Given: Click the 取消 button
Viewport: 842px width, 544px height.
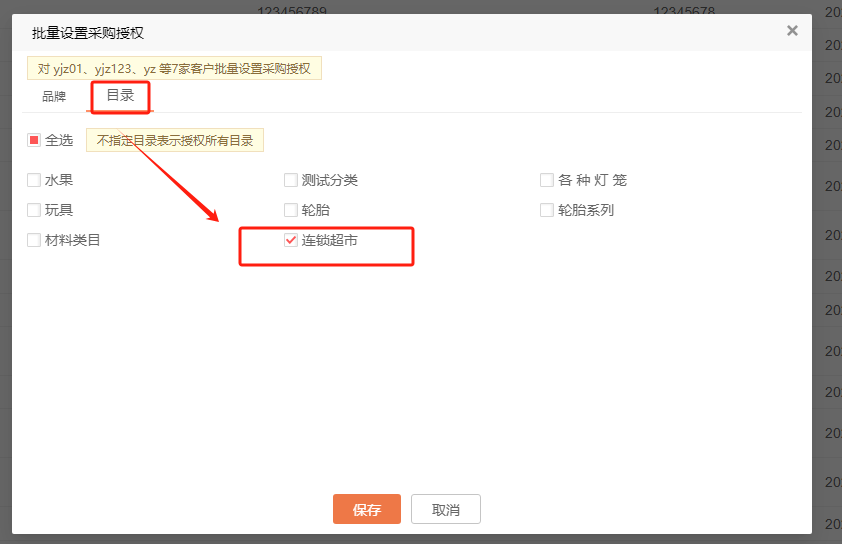Looking at the screenshot, I should (446, 509).
